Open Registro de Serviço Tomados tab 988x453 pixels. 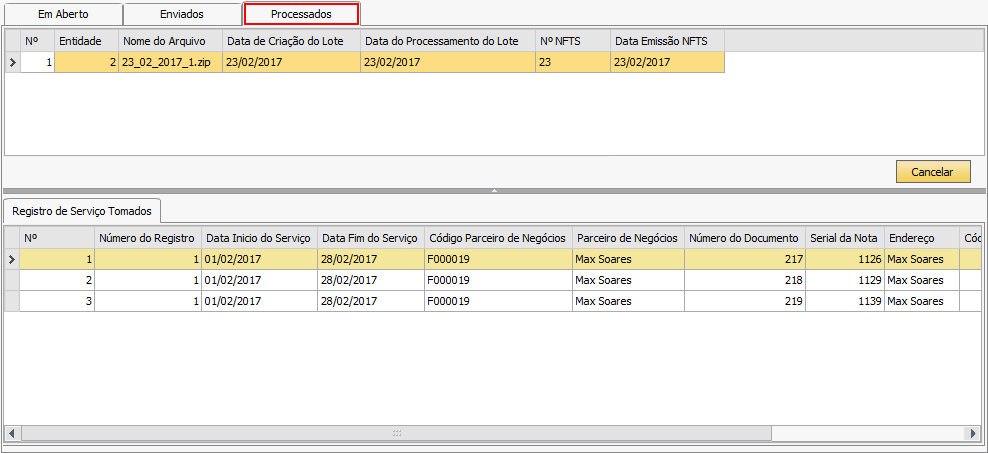point(83,211)
